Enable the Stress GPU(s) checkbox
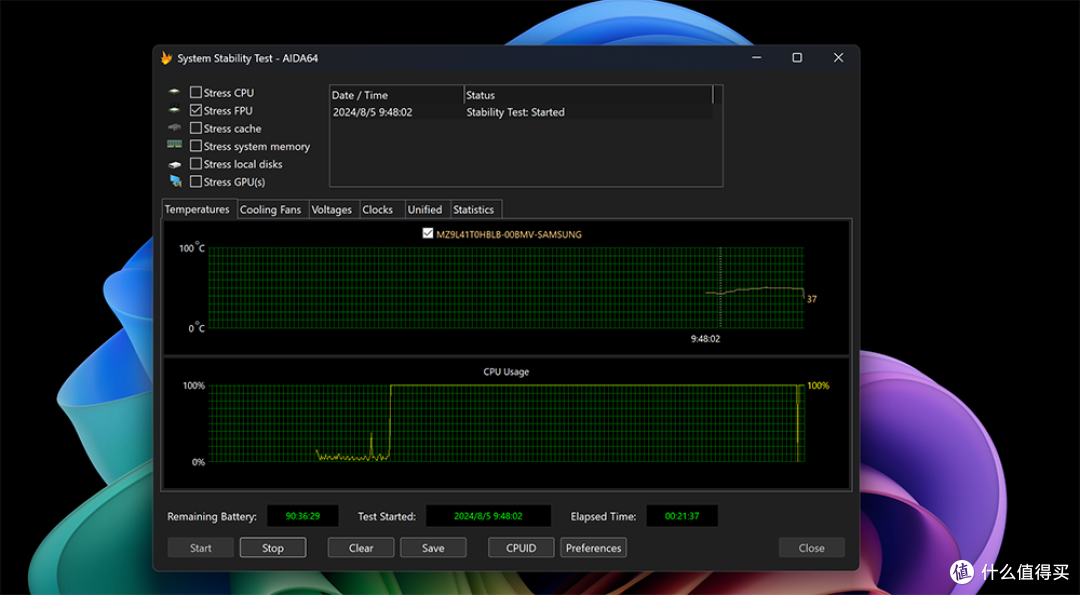This screenshot has width=1080, height=595. coord(196,182)
